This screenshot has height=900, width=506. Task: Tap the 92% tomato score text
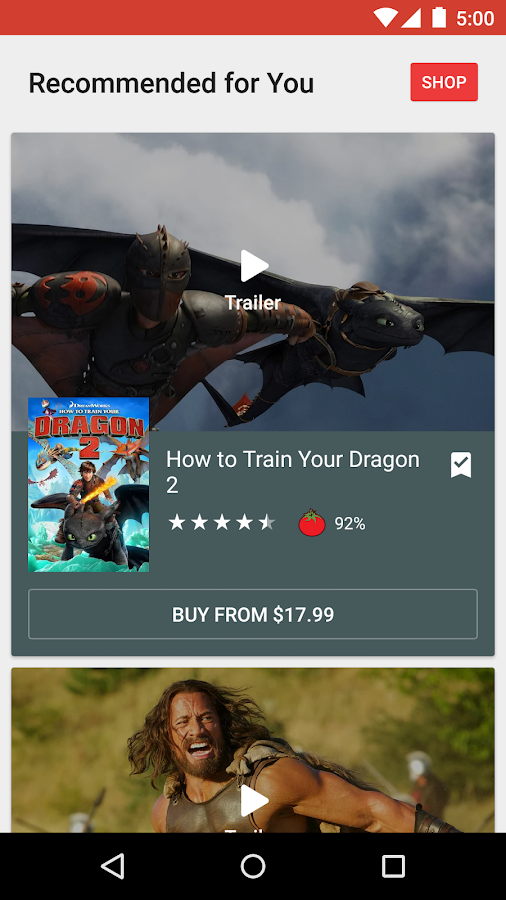tap(350, 523)
